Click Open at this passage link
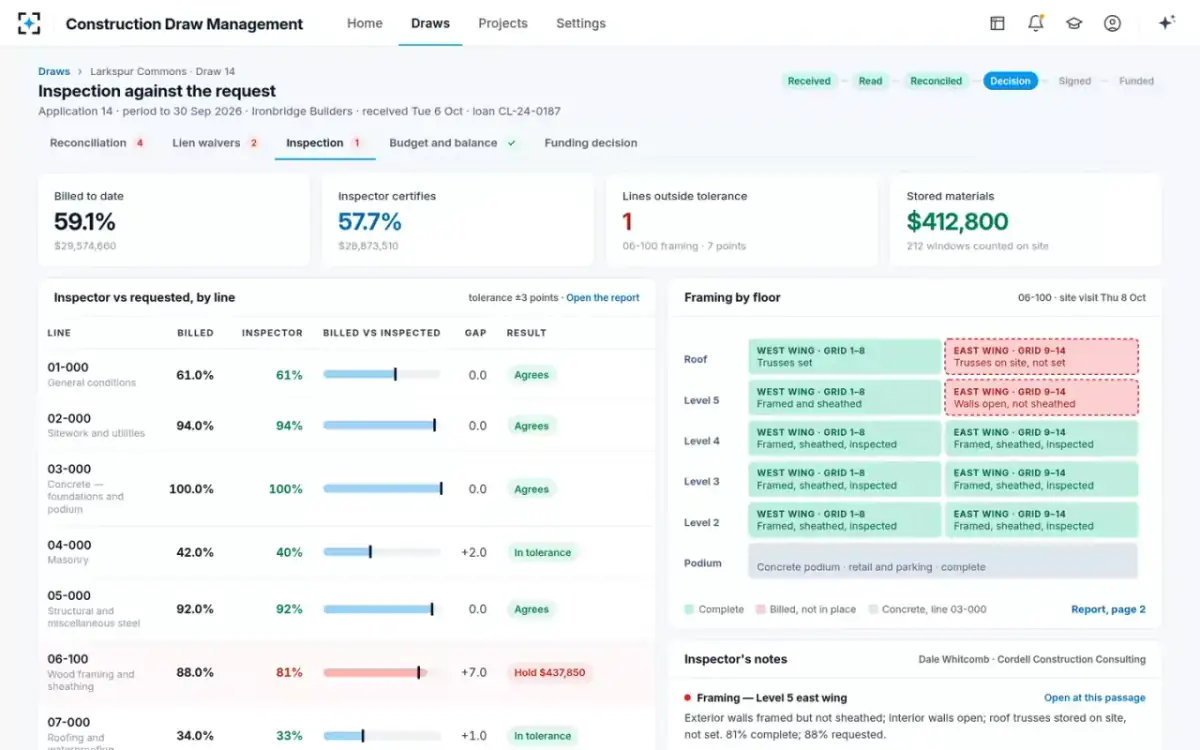 click(x=1095, y=698)
